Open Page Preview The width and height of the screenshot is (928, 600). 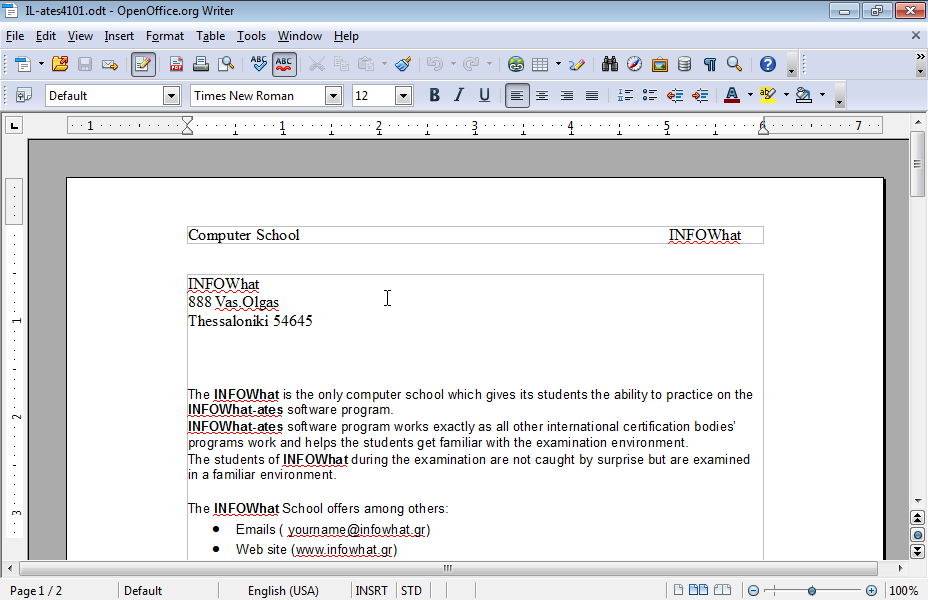click(x=225, y=64)
